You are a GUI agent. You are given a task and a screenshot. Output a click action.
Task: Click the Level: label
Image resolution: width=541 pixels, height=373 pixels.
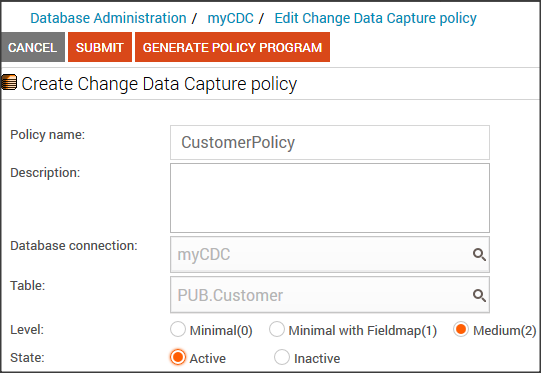tap(27, 330)
